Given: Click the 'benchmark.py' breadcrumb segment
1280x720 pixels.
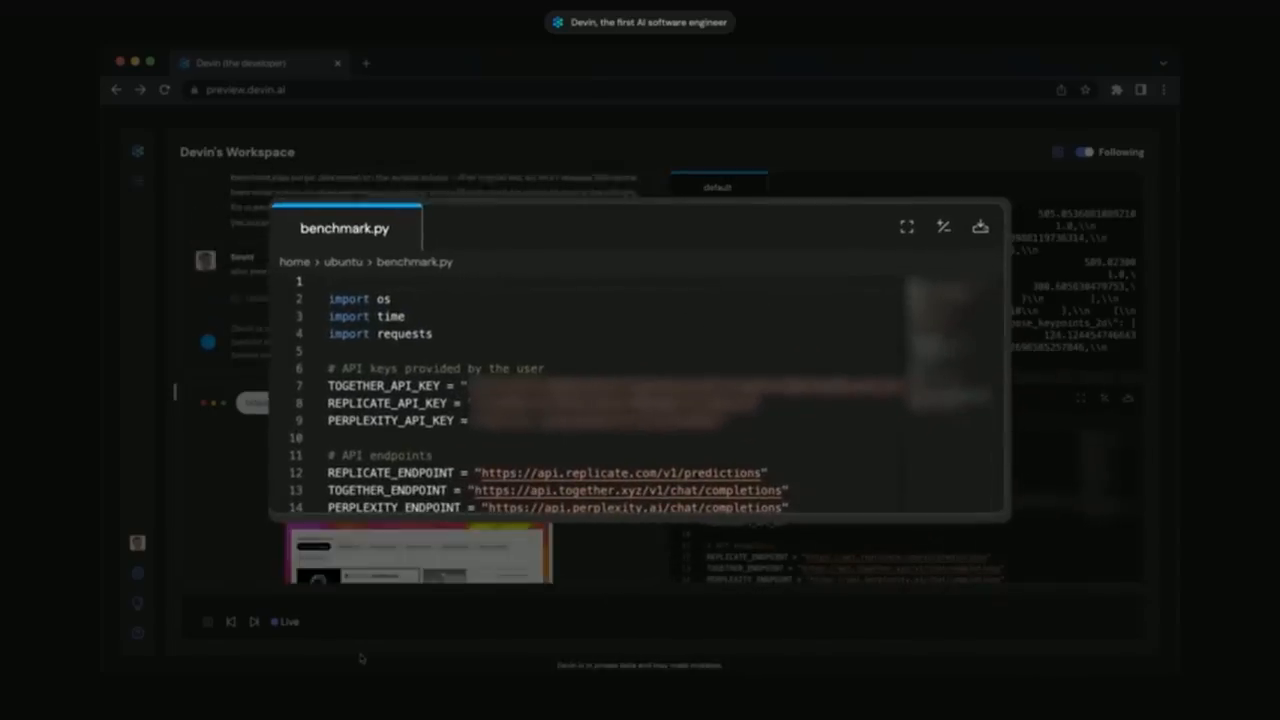Looking at the screenshot, I should click(x=414, y=262).
